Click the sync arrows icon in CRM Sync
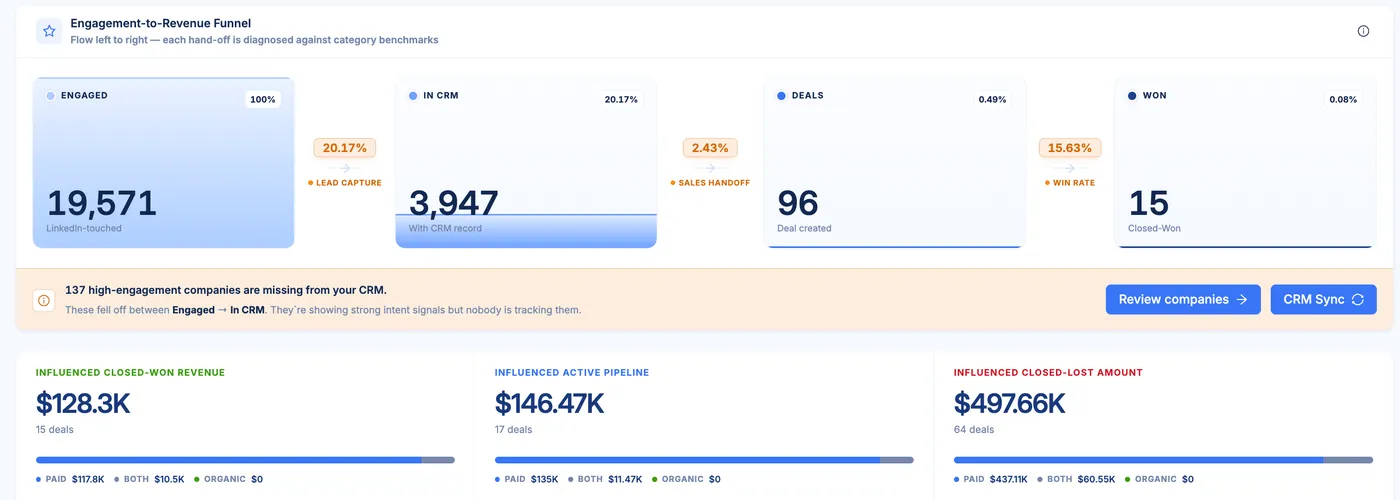The image size is (1400, 500). point(1357,299)
